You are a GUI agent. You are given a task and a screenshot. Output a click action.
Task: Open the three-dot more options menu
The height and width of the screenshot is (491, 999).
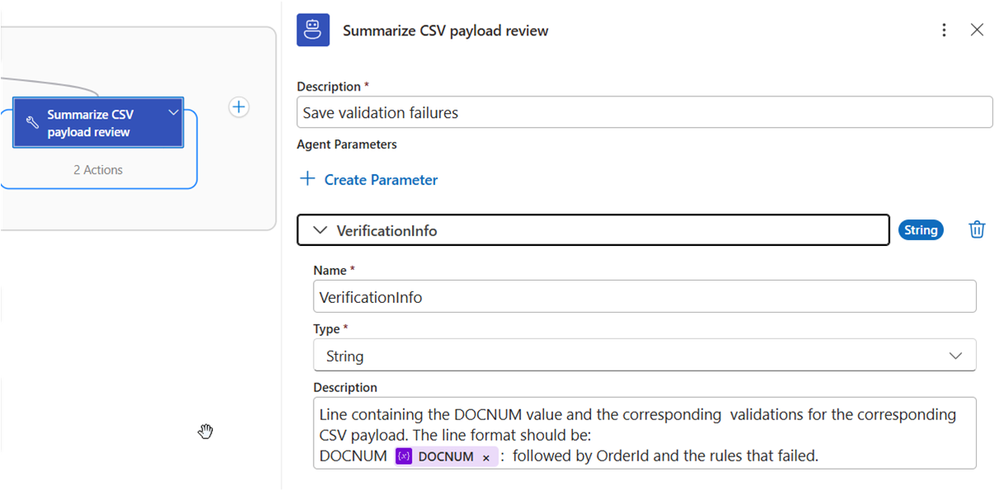tap(944, 30)
